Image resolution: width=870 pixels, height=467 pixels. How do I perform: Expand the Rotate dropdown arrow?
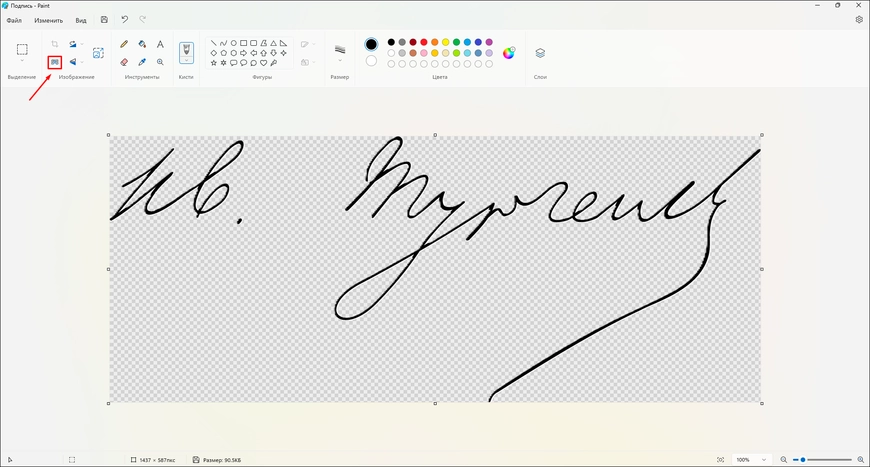click(x=82, y=44)
